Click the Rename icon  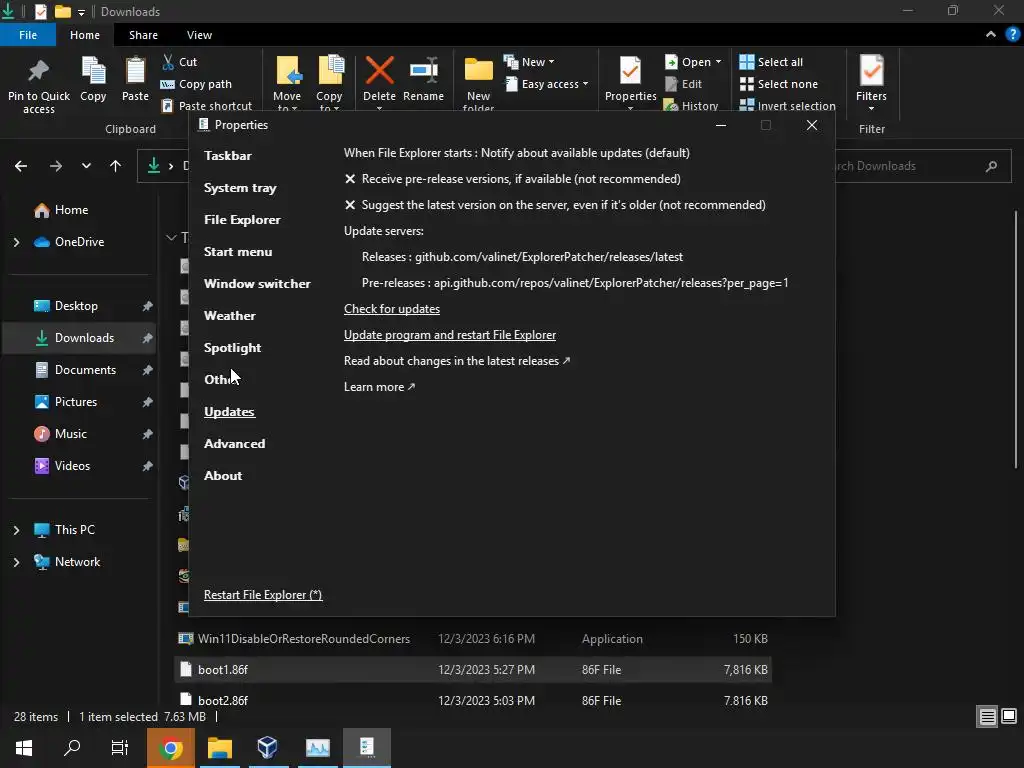pos(424,71)
